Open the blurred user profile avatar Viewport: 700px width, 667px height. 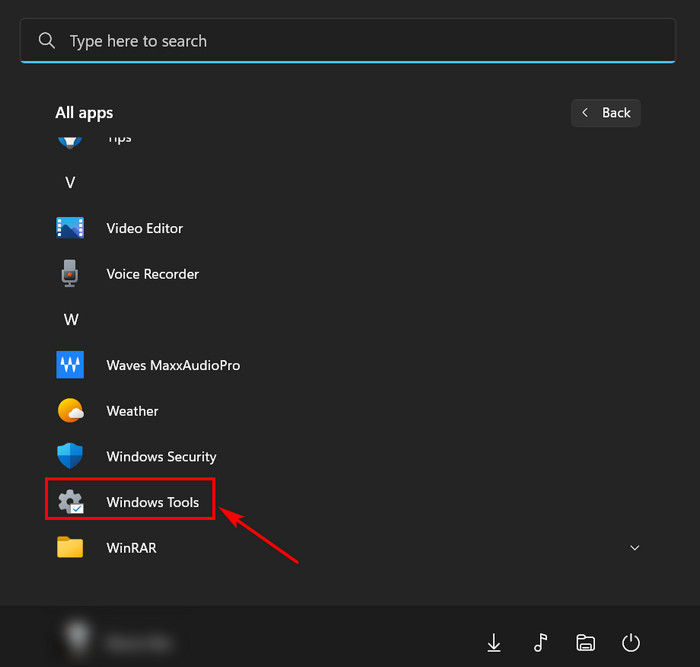(78, 637)
